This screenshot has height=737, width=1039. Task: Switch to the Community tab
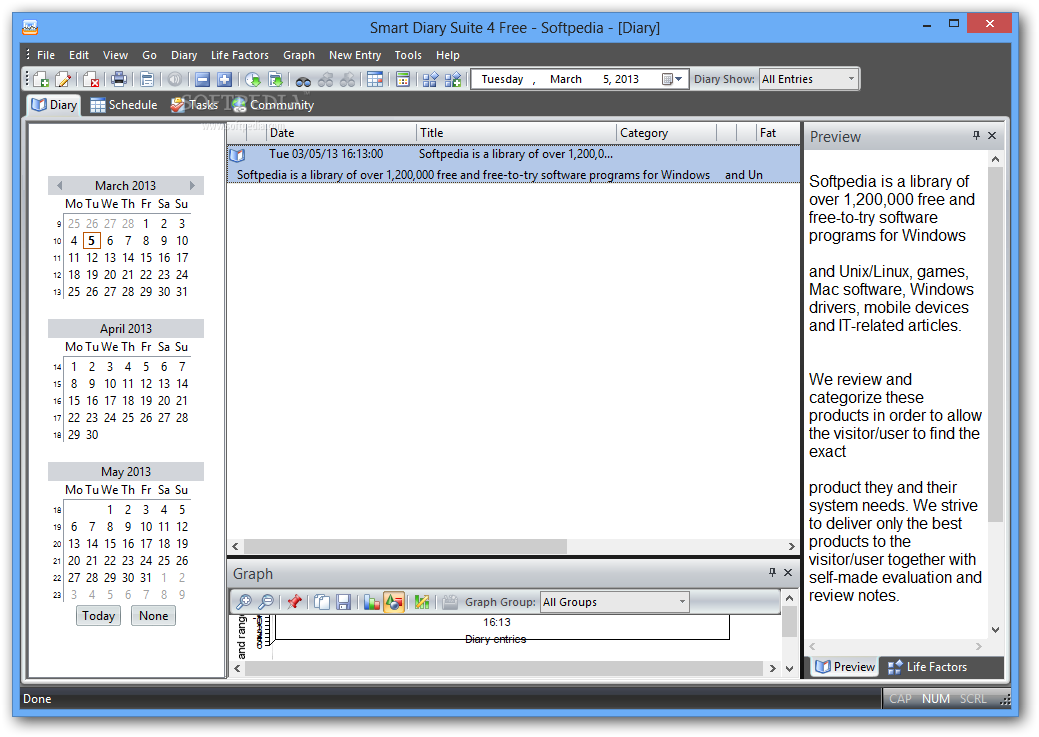click(x=272, y=105)
